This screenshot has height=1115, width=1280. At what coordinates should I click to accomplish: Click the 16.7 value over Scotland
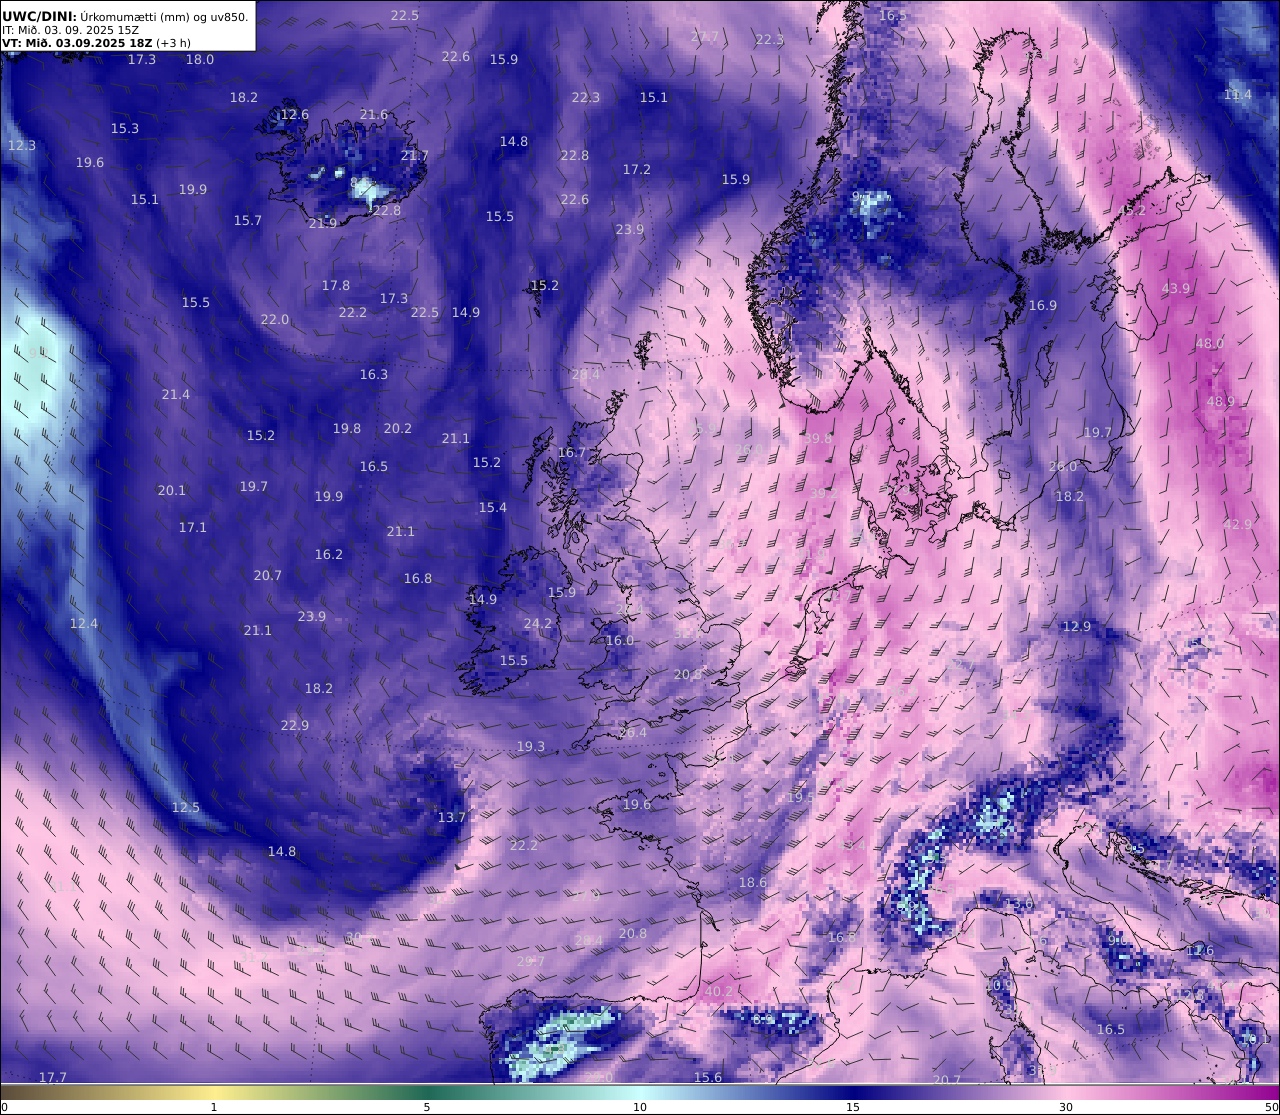click(x=572, y=452)
